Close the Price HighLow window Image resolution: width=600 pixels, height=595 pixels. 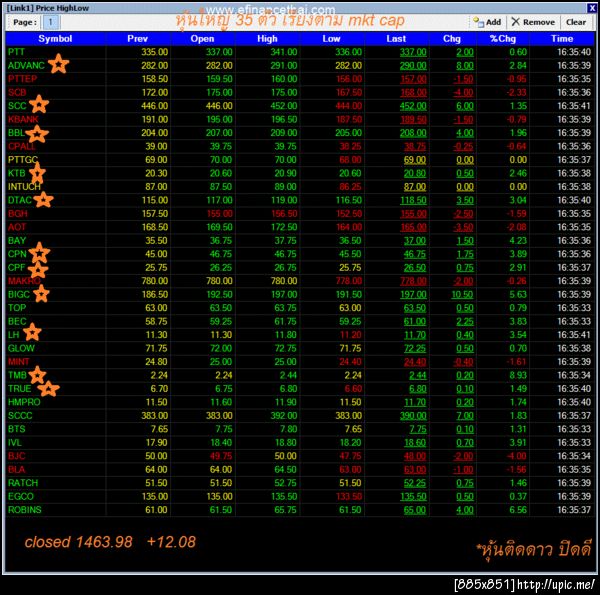point(592,8)
